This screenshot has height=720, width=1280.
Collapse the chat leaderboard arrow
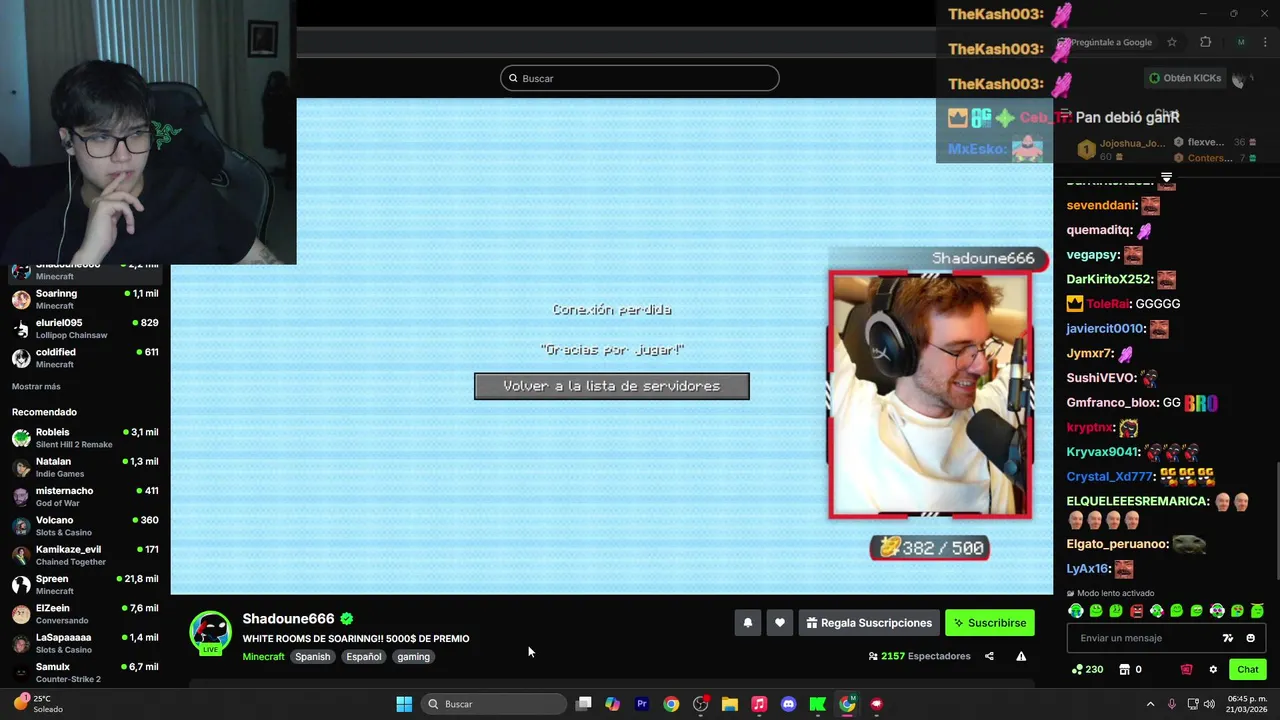1166,177
